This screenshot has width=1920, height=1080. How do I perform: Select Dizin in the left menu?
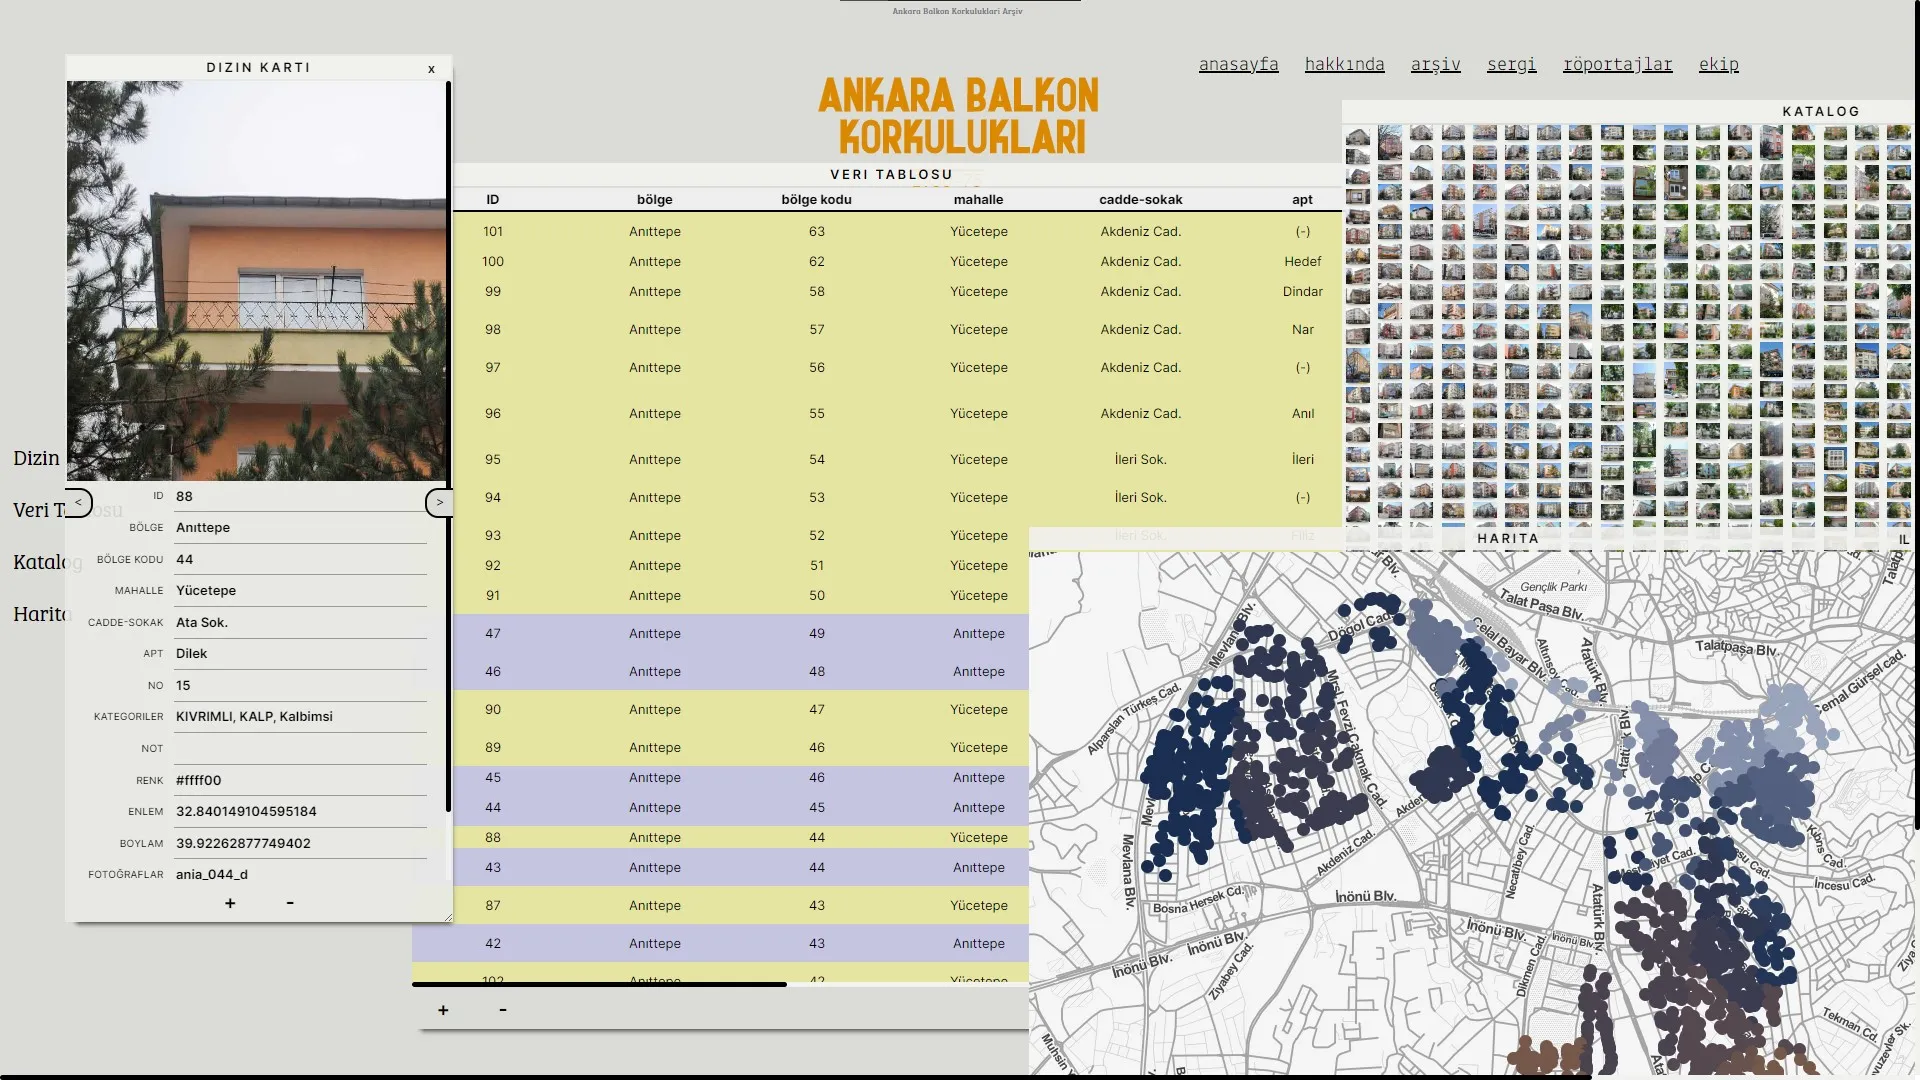point(36,458)
